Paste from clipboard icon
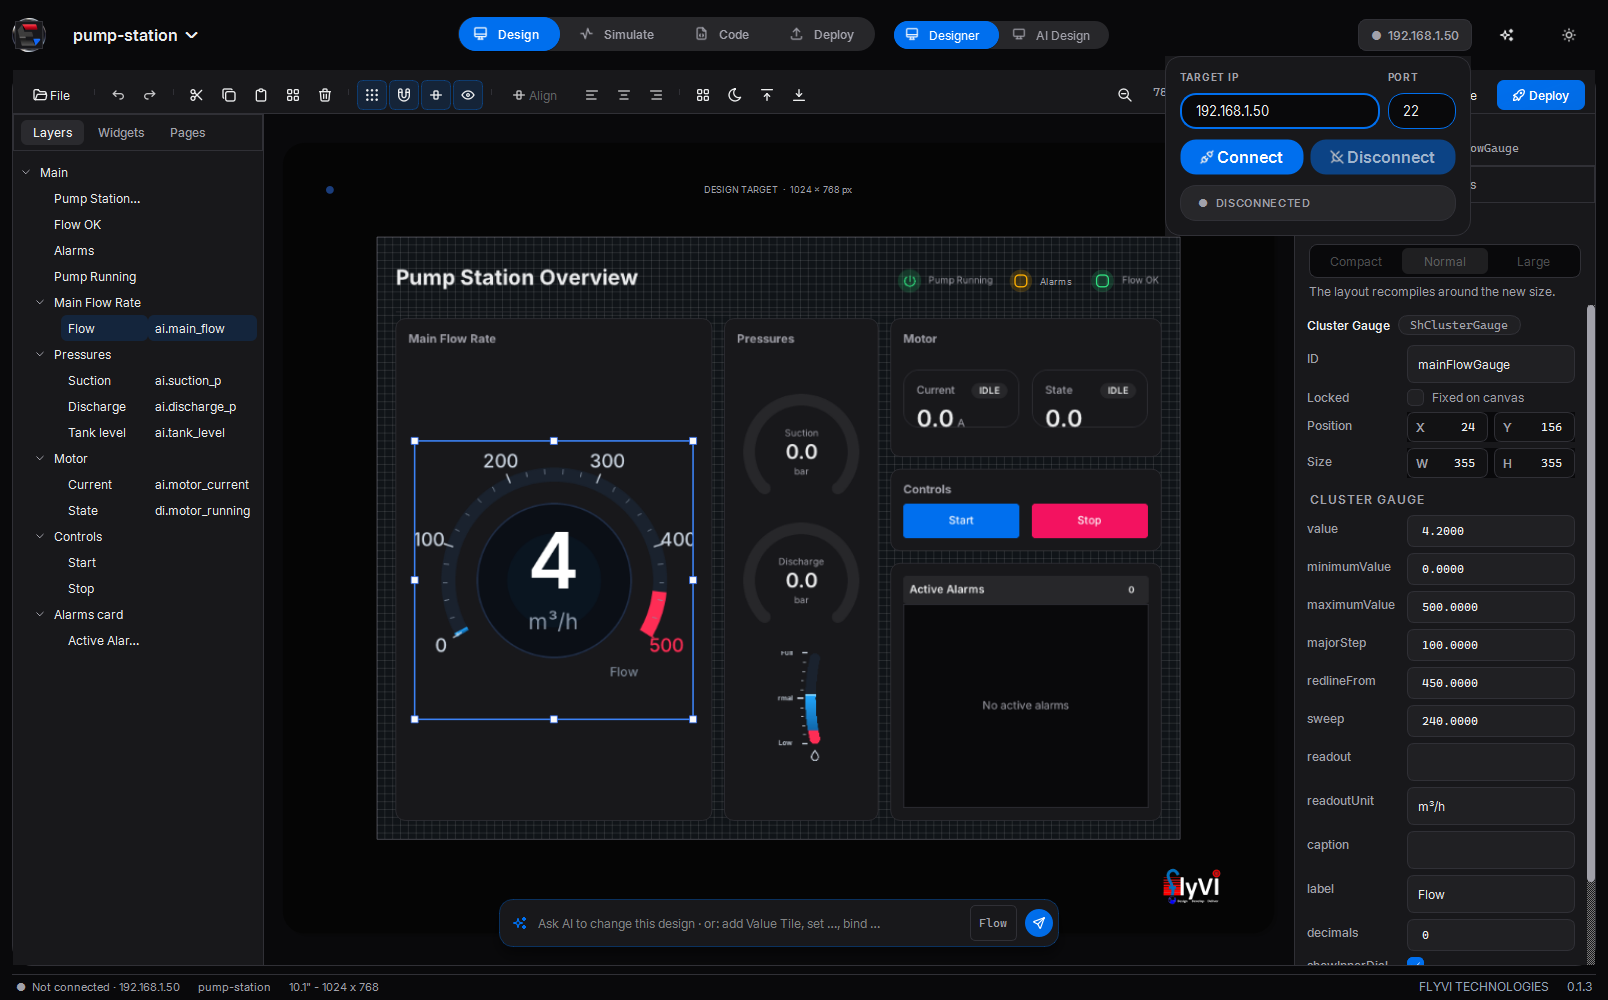 coord(261,95)
